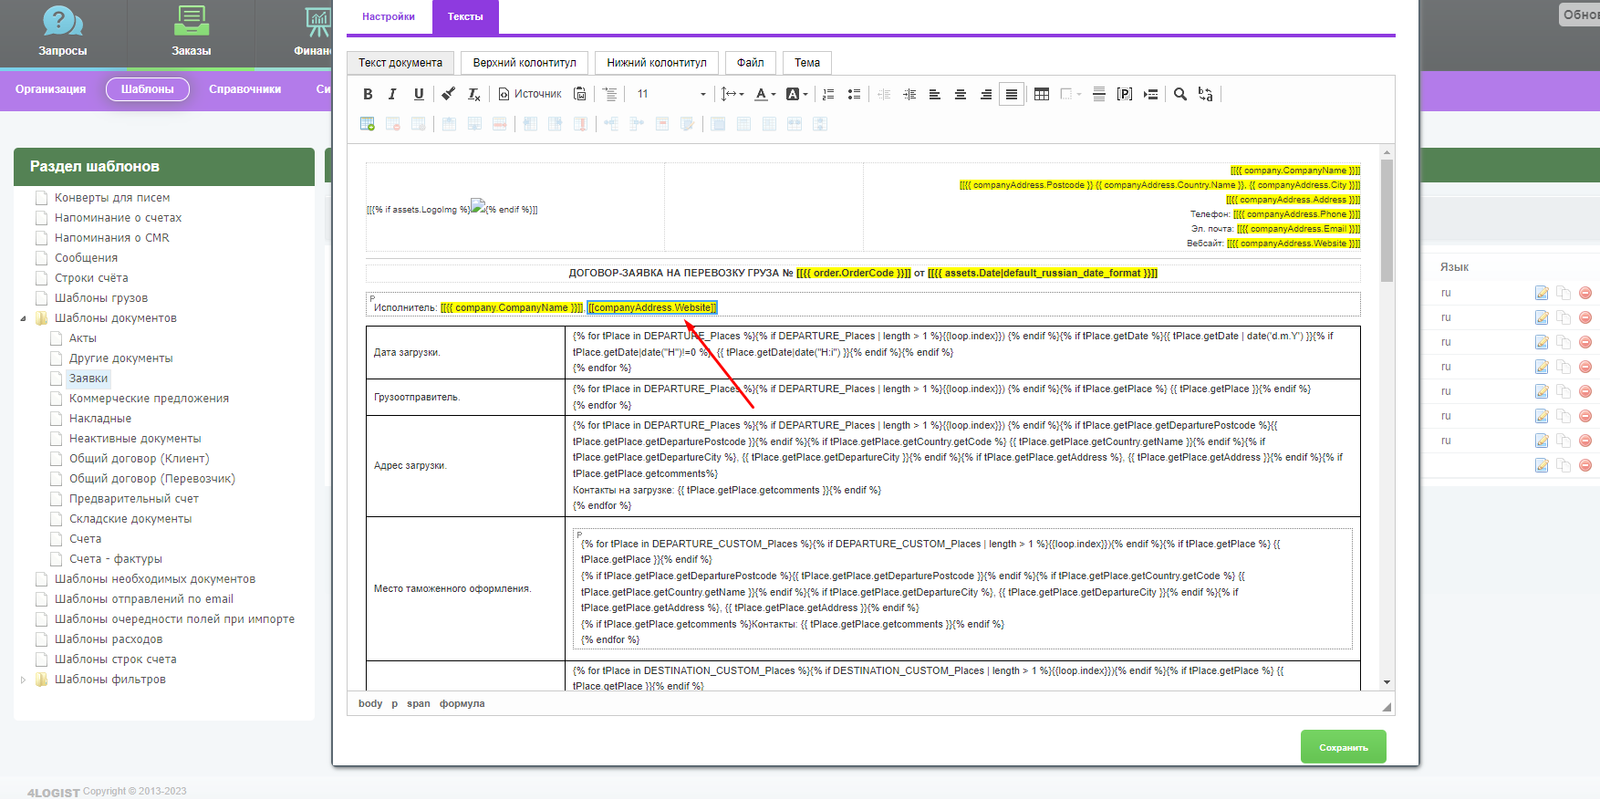
Task: Toggle bold formatting in editor toolbar
Action: (368, 94)
